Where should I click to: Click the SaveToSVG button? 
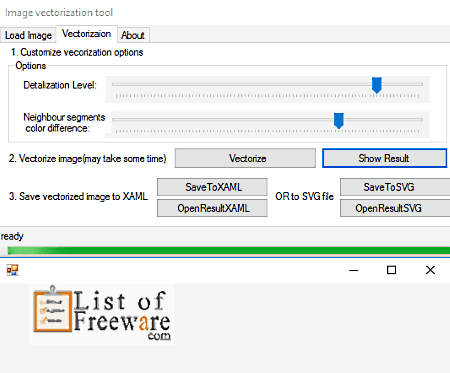tap(395, 187)
